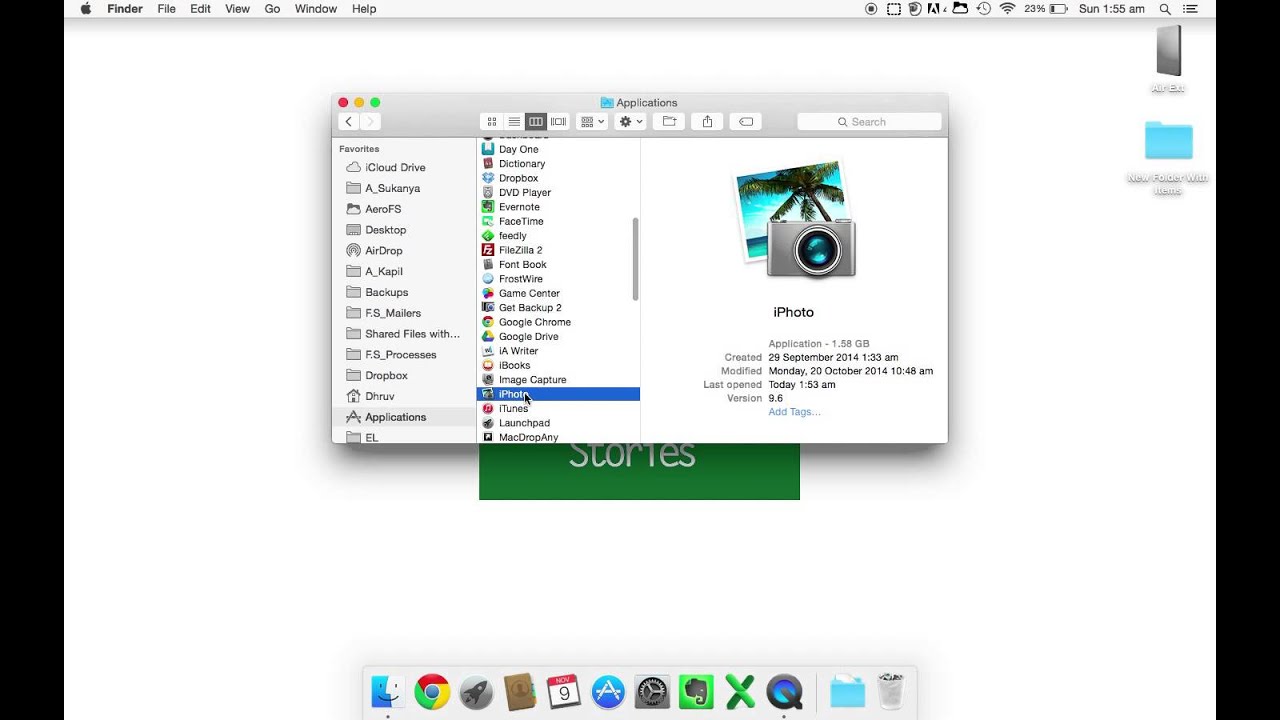The image size is (1280, 720).
Task: Click the New Folder toolbar icon
Action: coord(669,122)
